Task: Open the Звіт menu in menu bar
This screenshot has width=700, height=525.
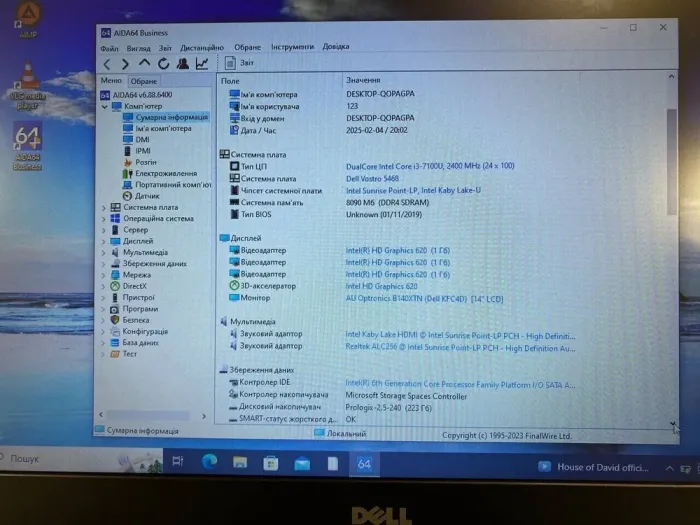Action: tap(165, 48)
